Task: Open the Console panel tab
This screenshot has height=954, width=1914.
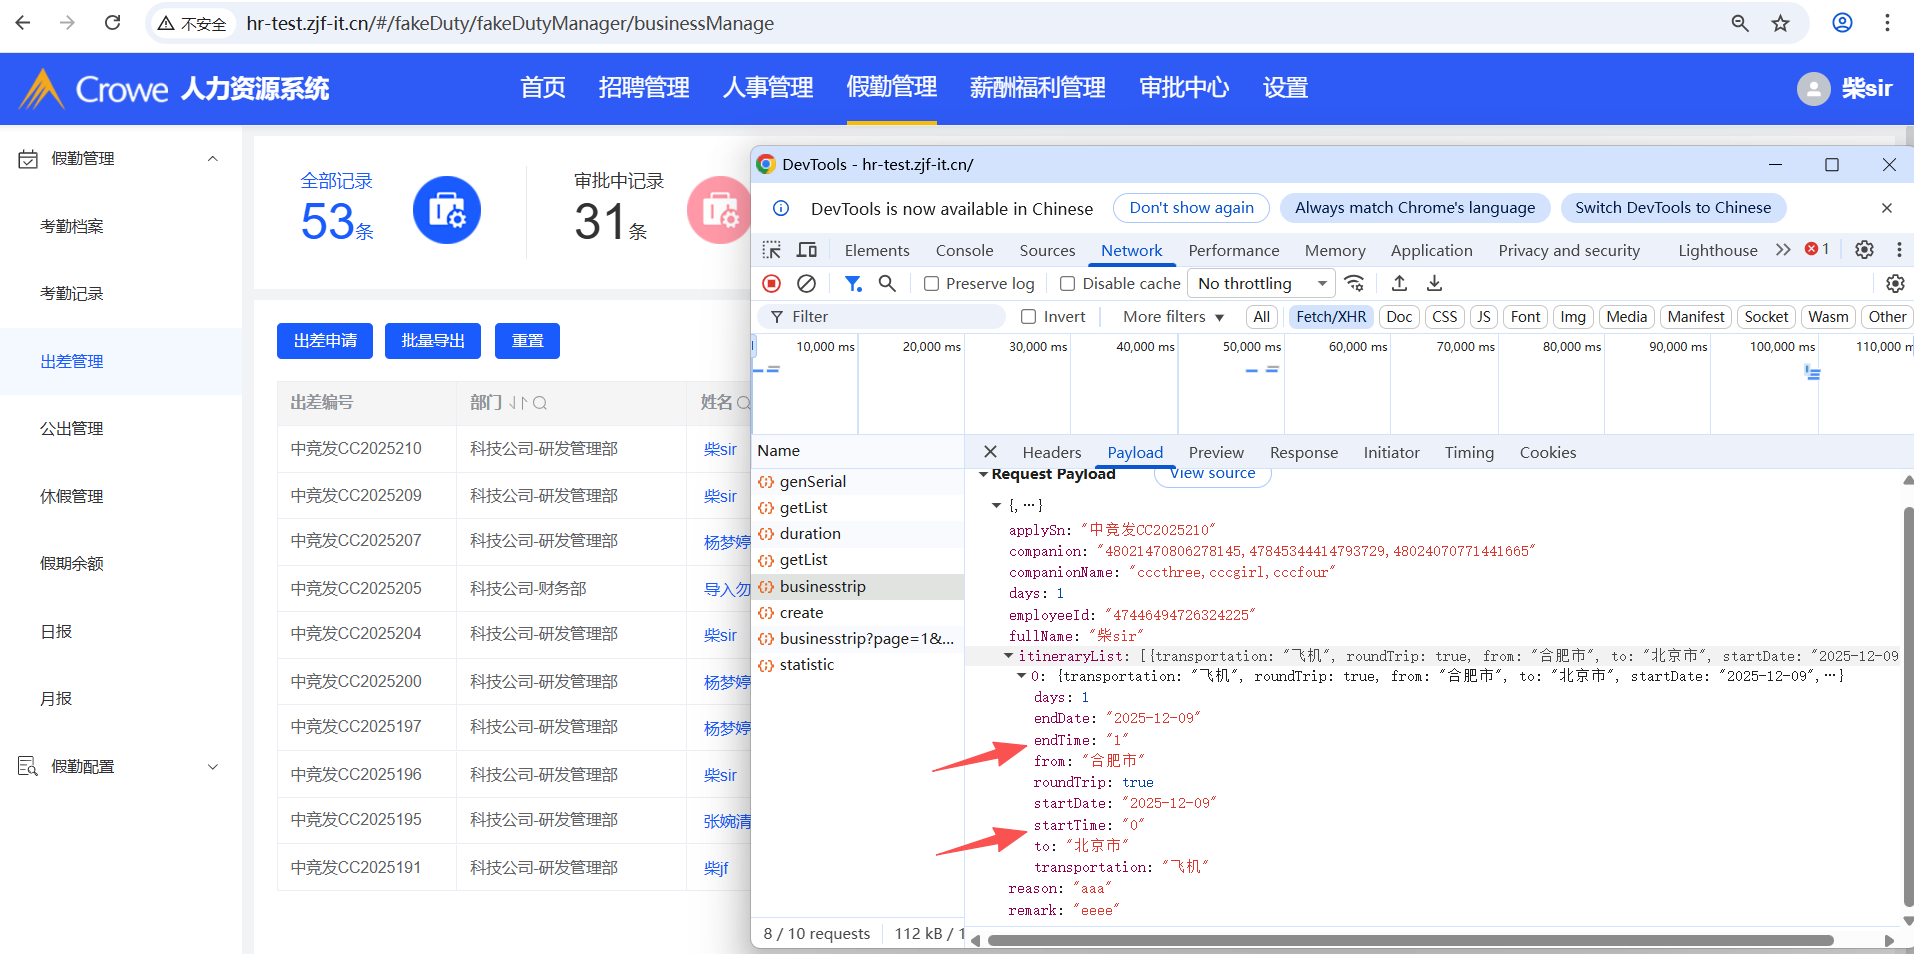Action: coord(964,251)
